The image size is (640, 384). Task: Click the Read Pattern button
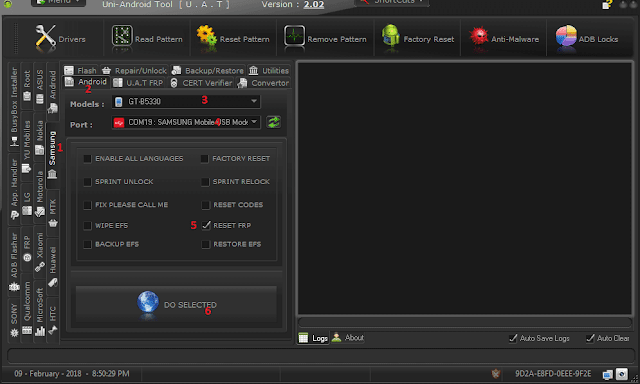(x=147, y=39)
